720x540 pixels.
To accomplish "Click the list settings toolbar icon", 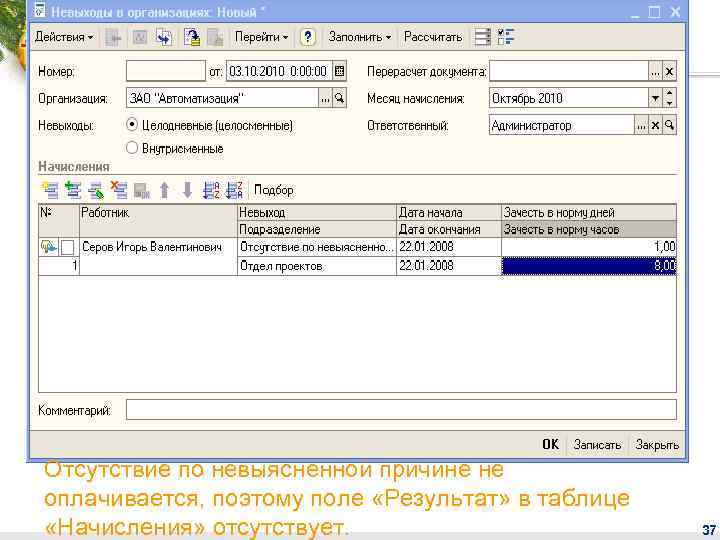I will tap(482, 37).
